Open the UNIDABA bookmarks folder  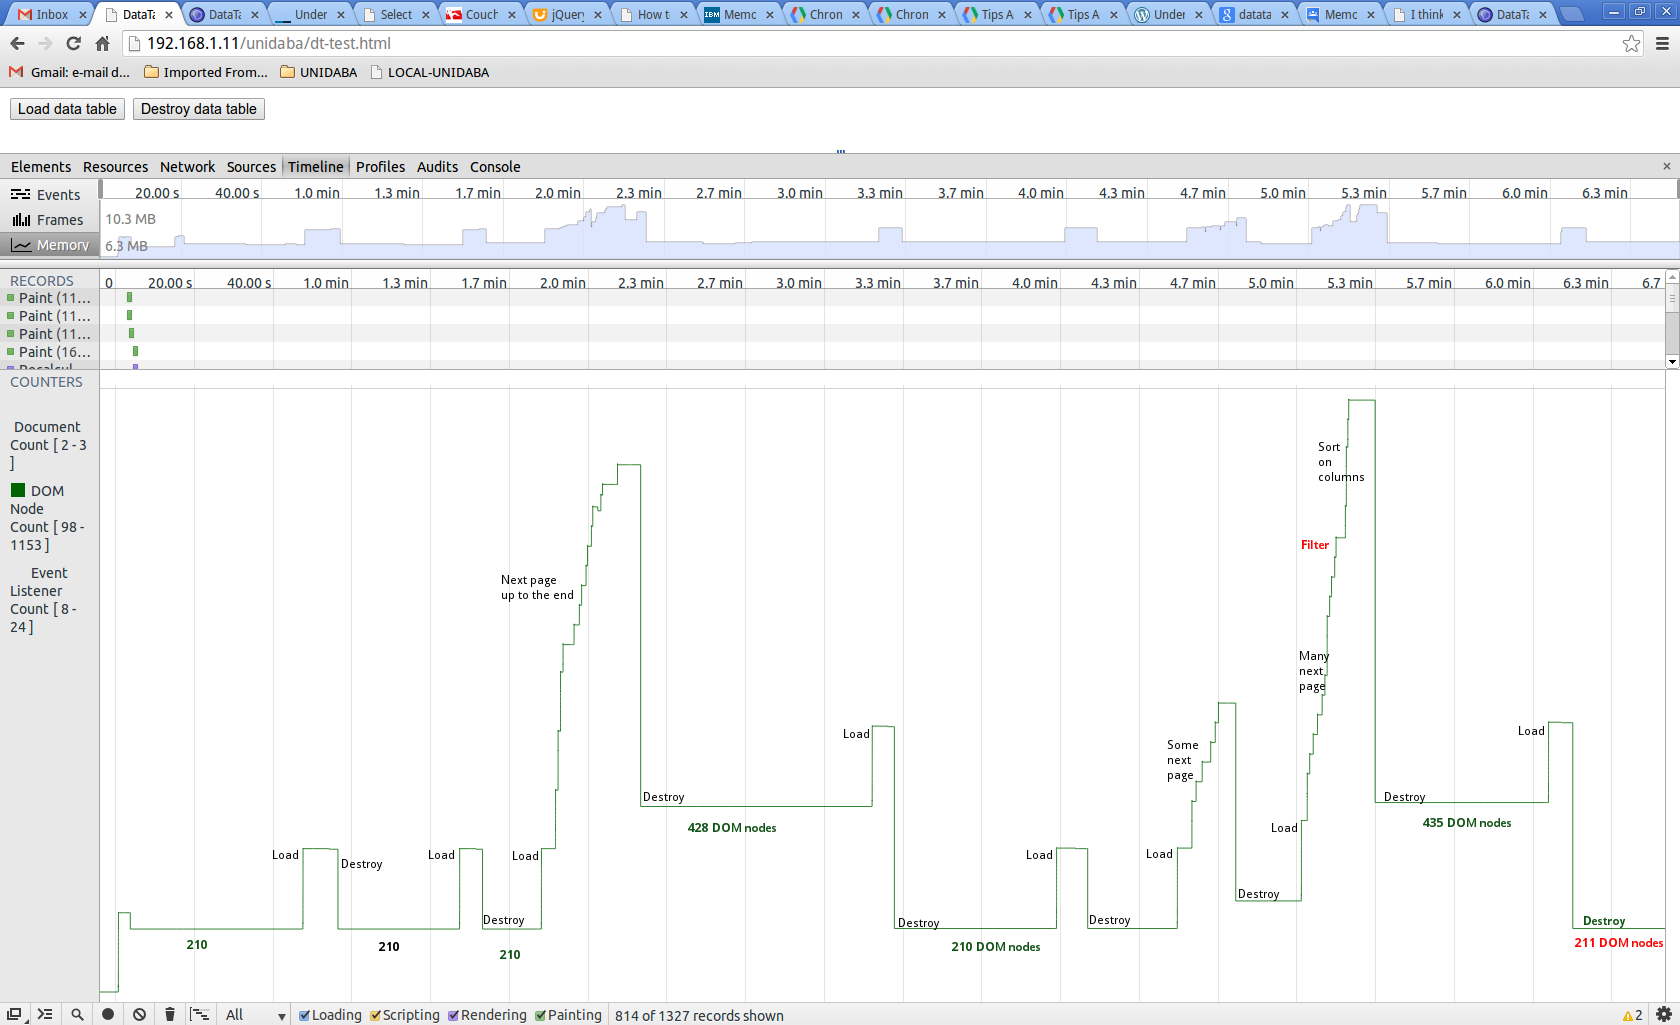click(x=319, y=72)
